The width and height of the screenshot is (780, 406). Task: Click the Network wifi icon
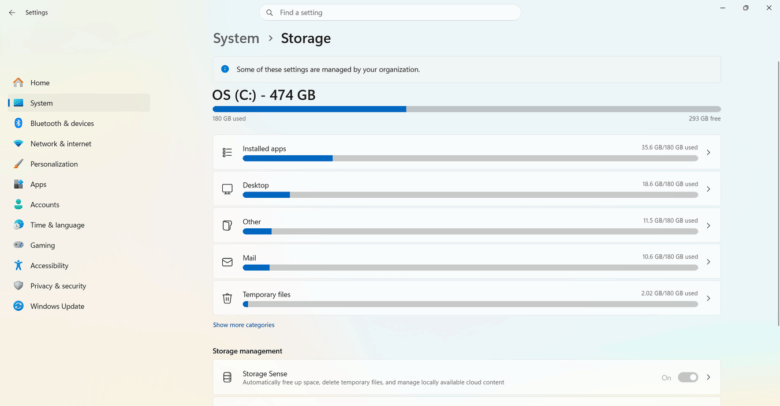point(18,143)
